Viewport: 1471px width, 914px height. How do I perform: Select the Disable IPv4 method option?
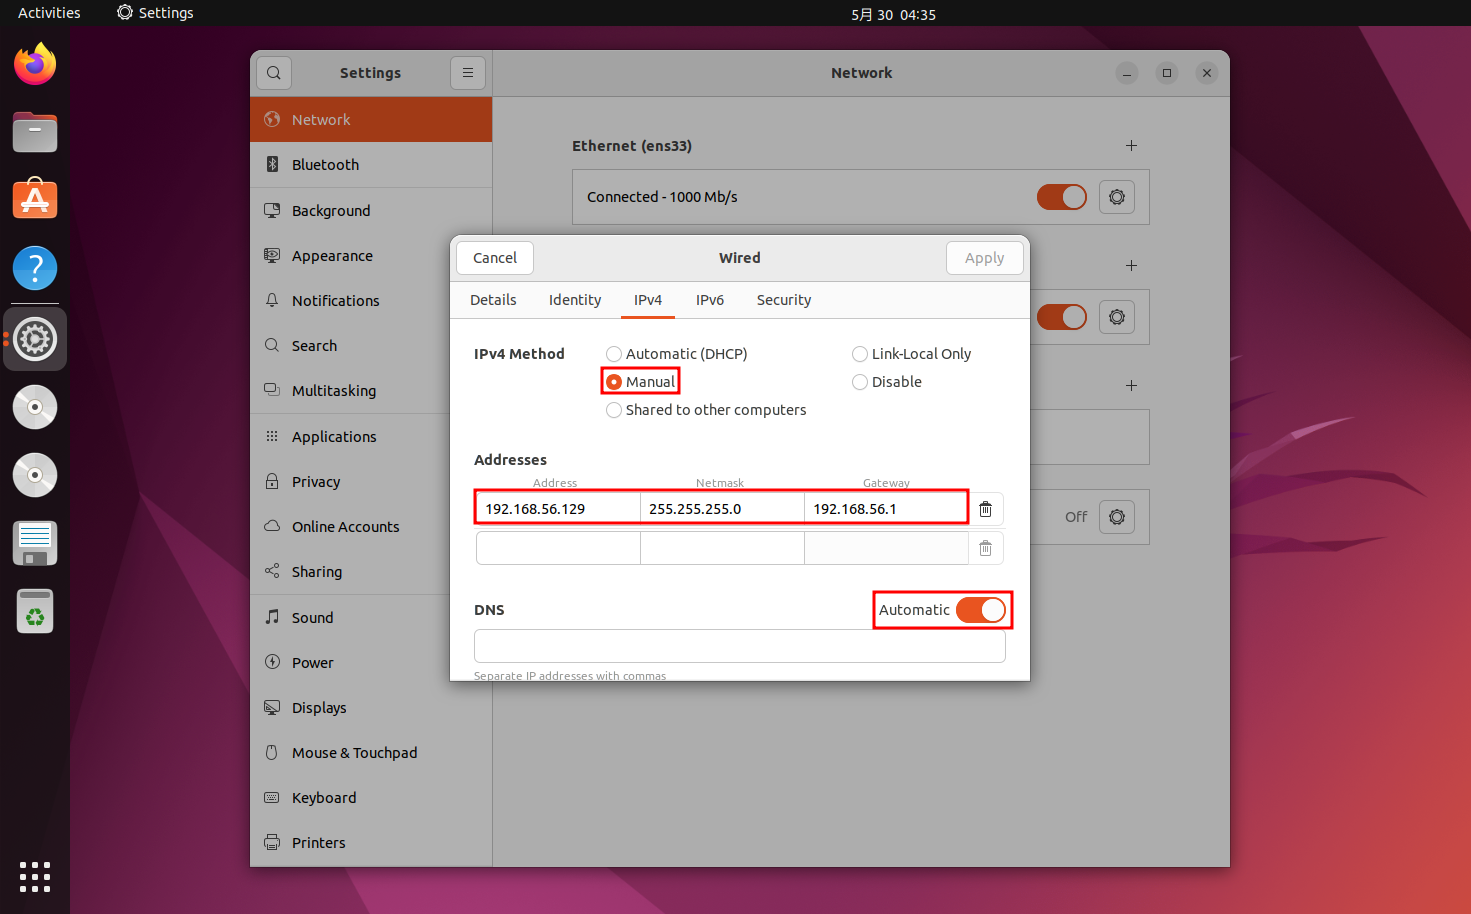(x=860, y=382)
